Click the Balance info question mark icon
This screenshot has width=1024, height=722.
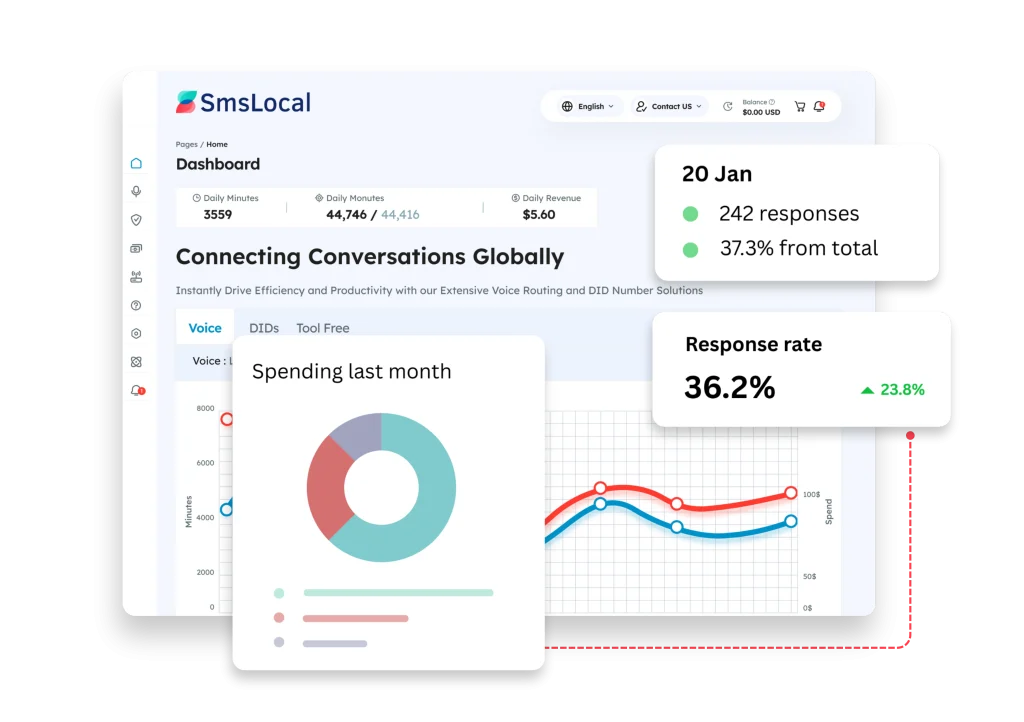coord(772,102)
